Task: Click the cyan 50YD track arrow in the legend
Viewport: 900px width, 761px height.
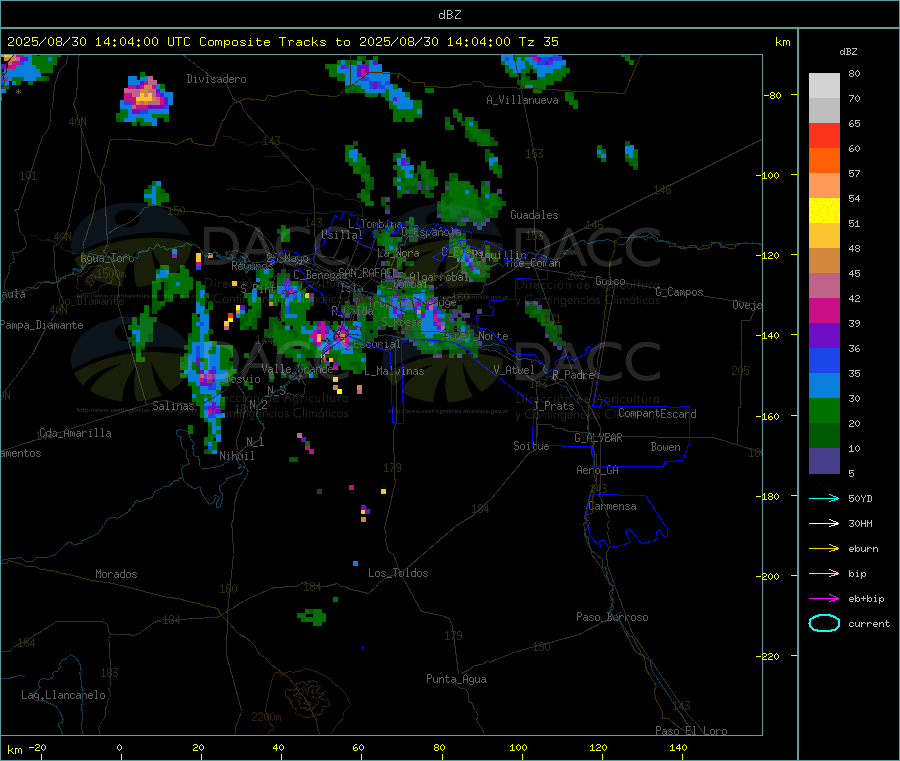Action: coord(824,498)
